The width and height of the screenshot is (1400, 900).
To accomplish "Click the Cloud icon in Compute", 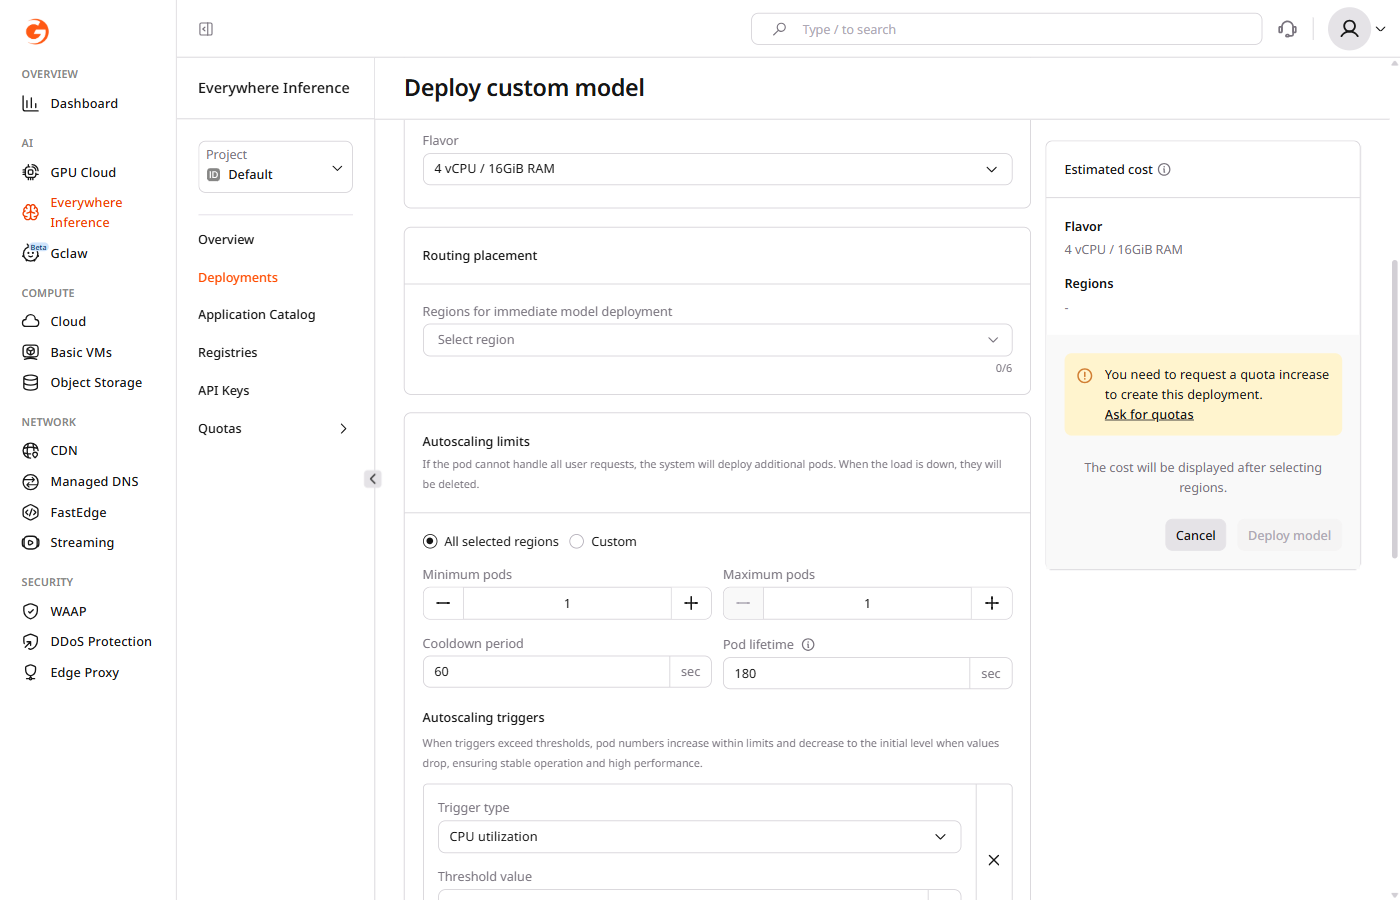I will pyautogui.click(x=31, y=321).
